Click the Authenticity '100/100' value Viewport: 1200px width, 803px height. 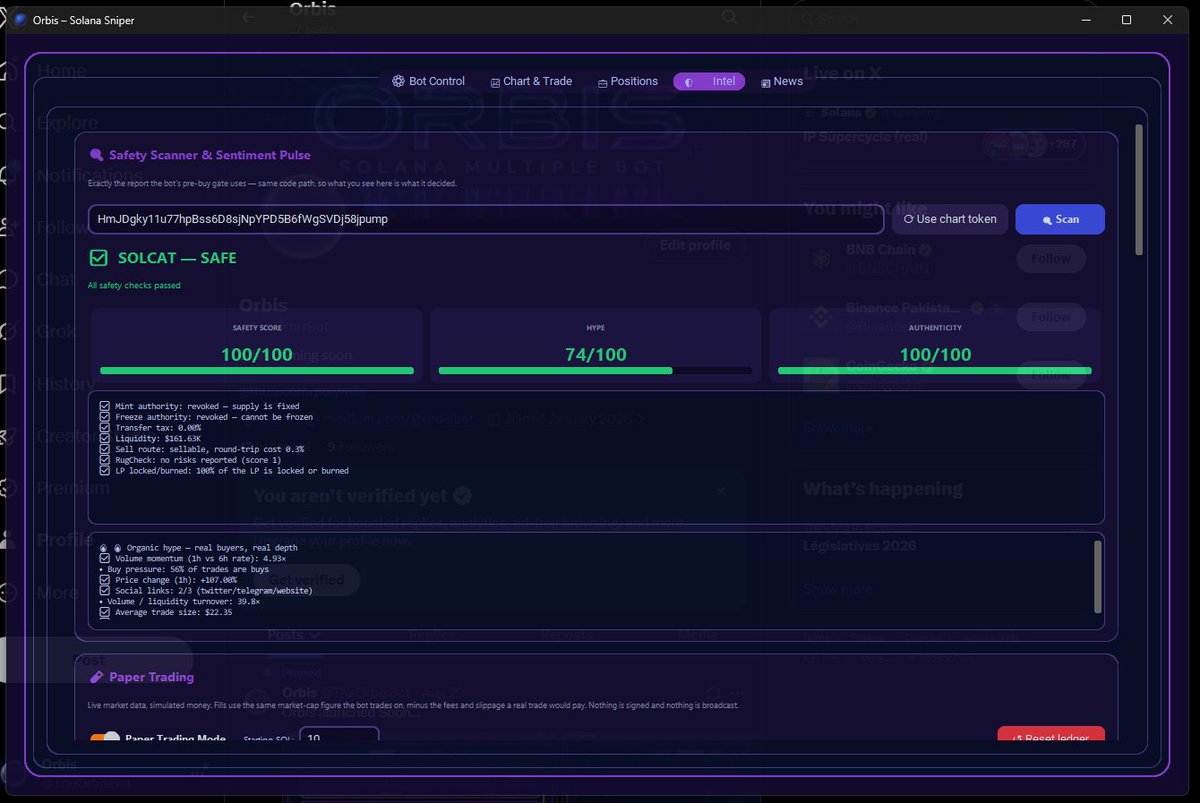point(935,355)
